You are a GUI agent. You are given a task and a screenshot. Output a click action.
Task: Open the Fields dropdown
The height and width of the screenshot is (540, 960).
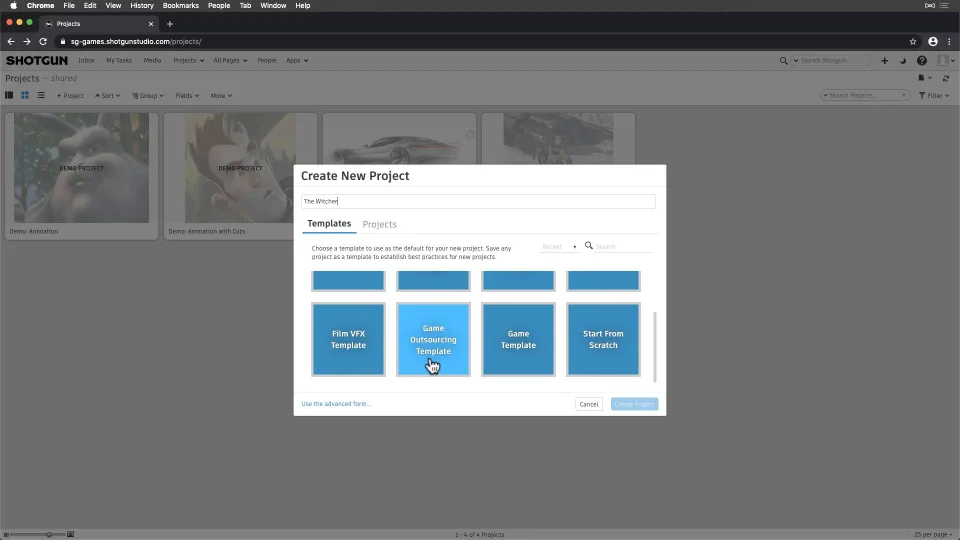tap(187, 96)
